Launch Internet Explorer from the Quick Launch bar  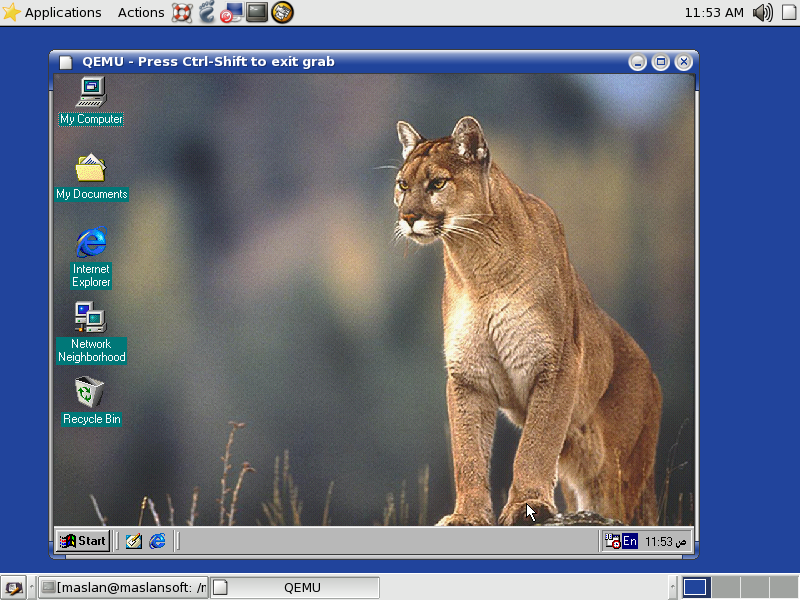click(x=158, y=540)
